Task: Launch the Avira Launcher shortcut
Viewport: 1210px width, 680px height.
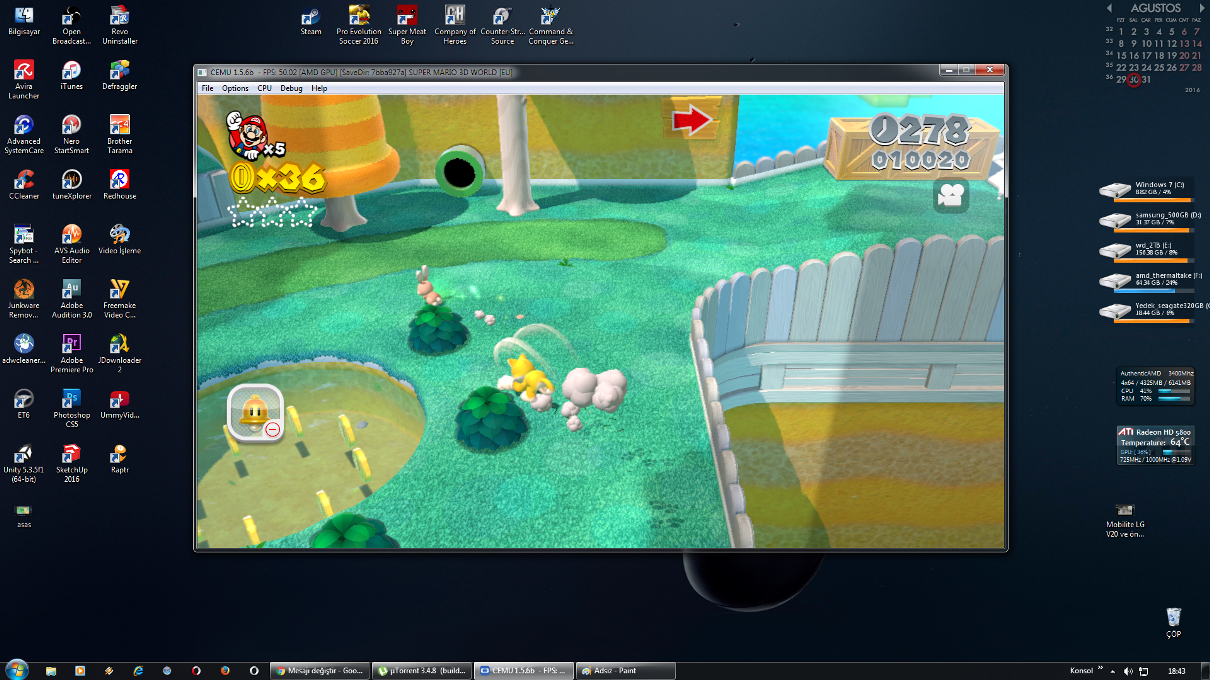Action: 24,80
